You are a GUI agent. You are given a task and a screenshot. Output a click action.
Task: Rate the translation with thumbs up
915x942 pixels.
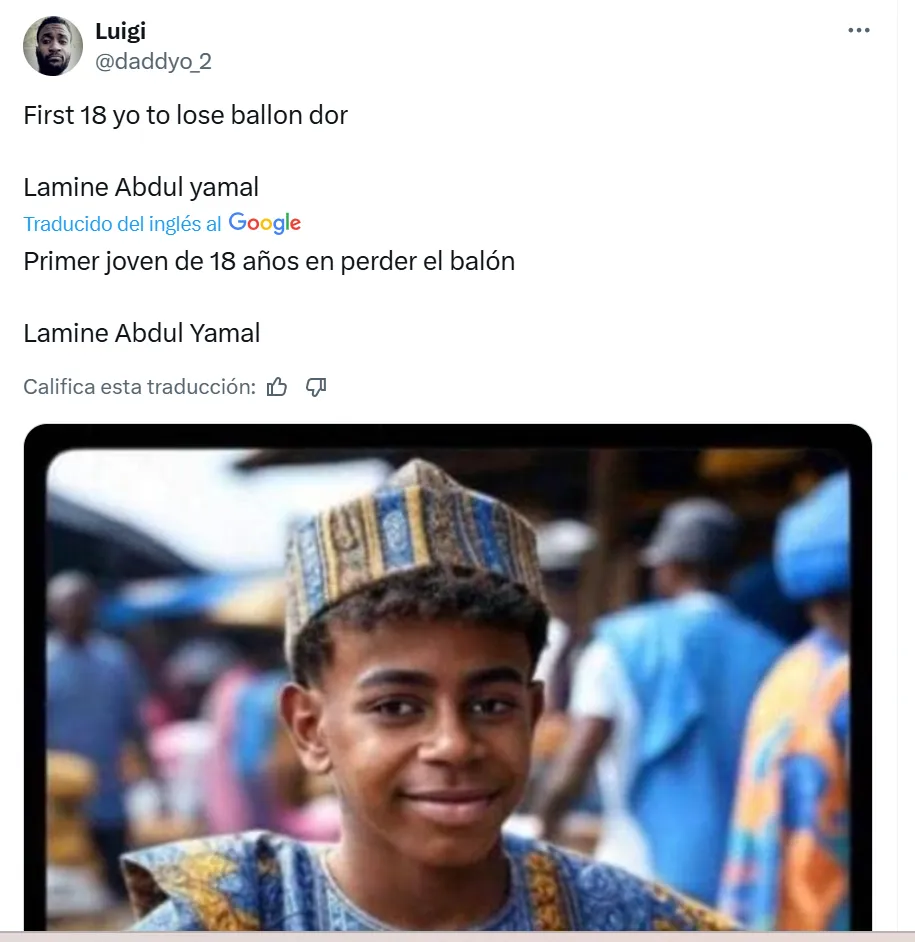click(x=277, y=387)
